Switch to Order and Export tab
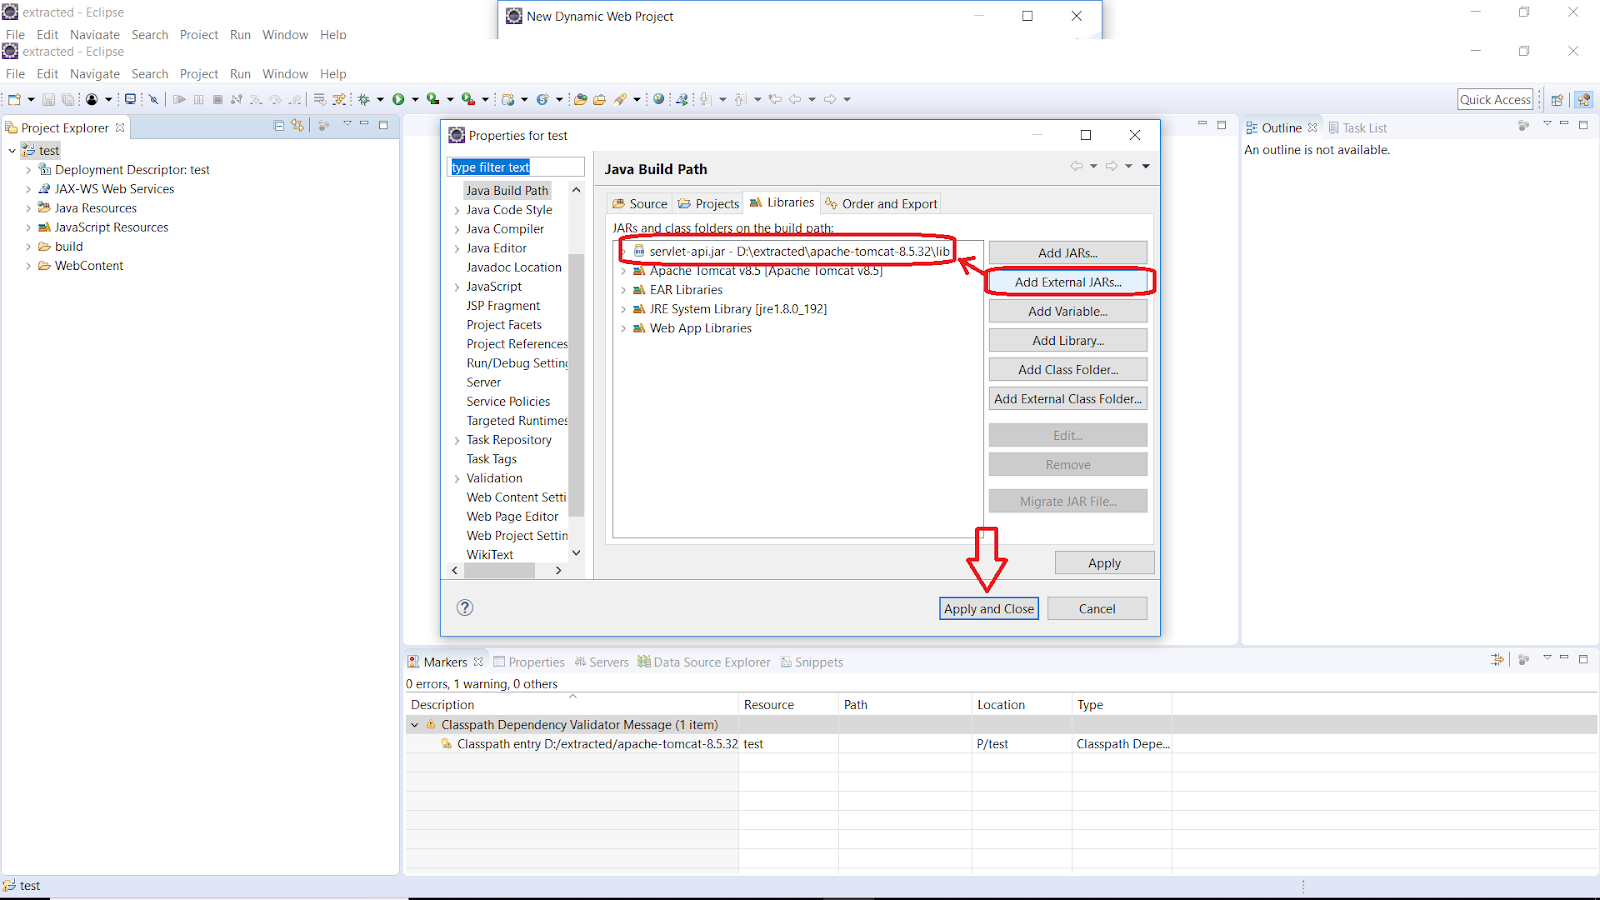1600x900 pixels. click(881, 203)
